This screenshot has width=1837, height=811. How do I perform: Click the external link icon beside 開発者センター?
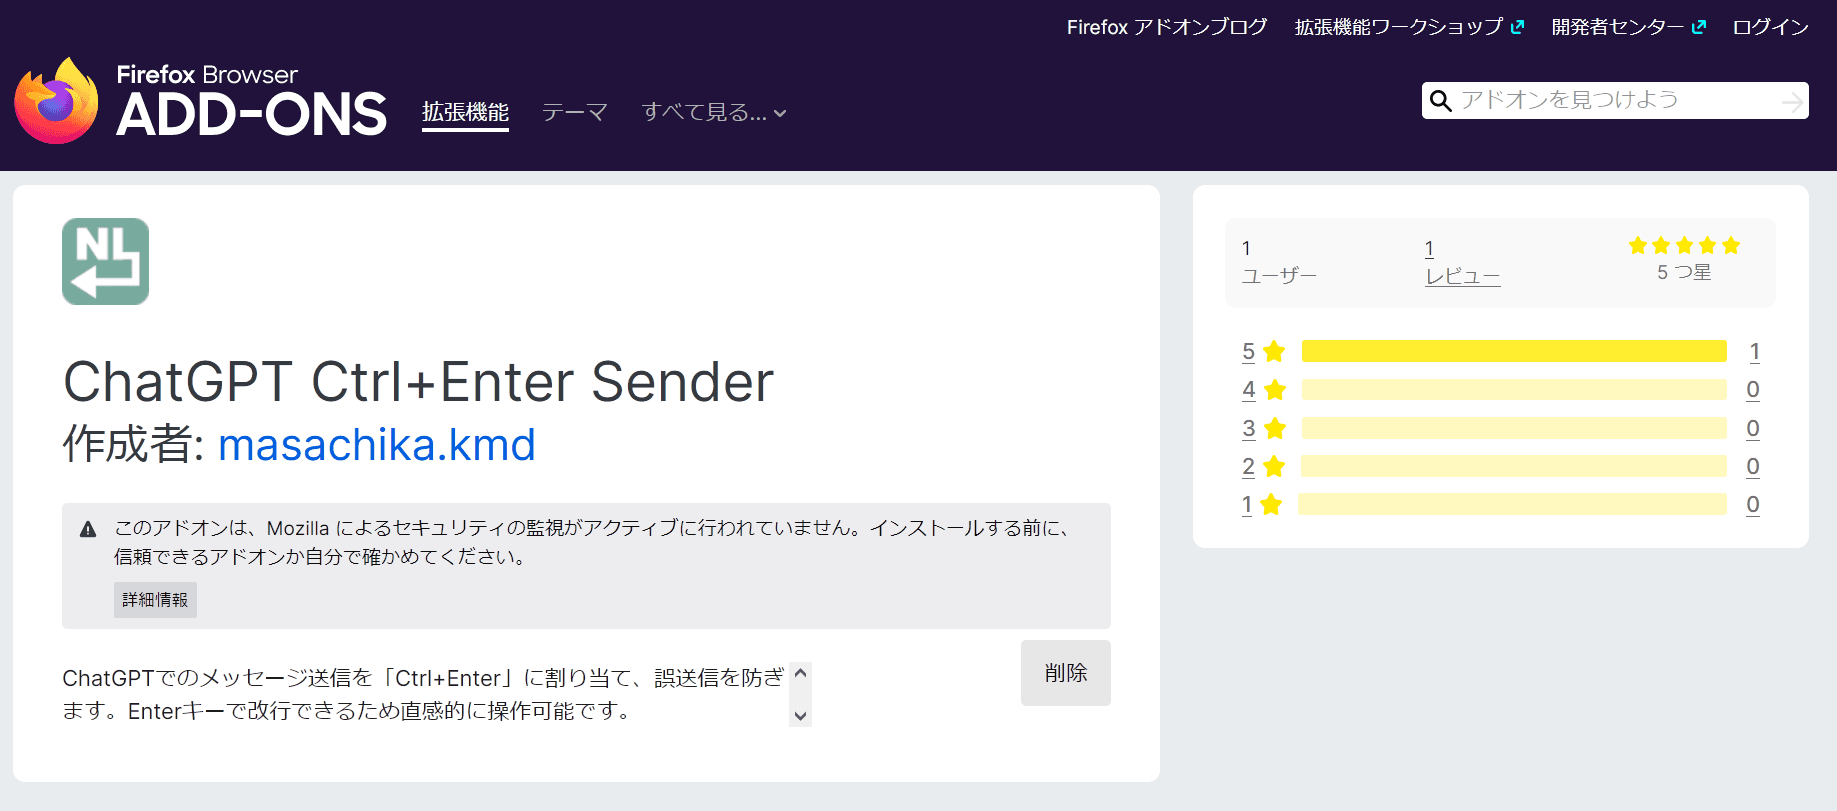(1698, 28)
